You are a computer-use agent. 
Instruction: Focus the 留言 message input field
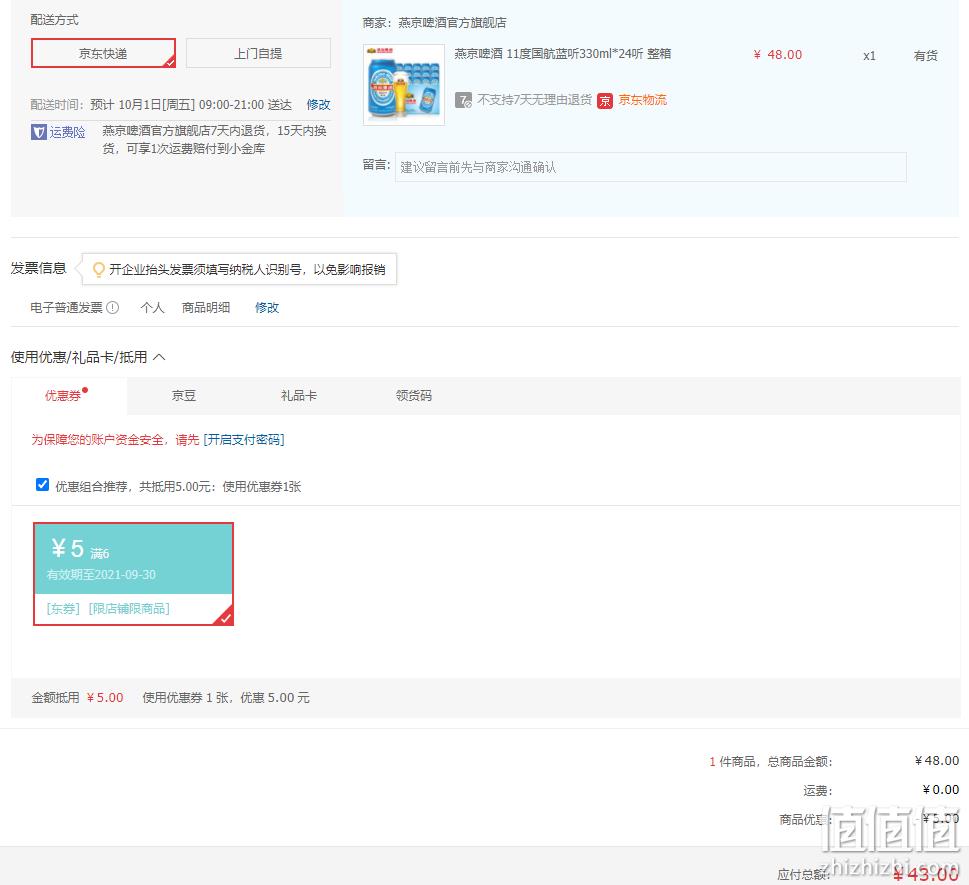tap(651, 167)
